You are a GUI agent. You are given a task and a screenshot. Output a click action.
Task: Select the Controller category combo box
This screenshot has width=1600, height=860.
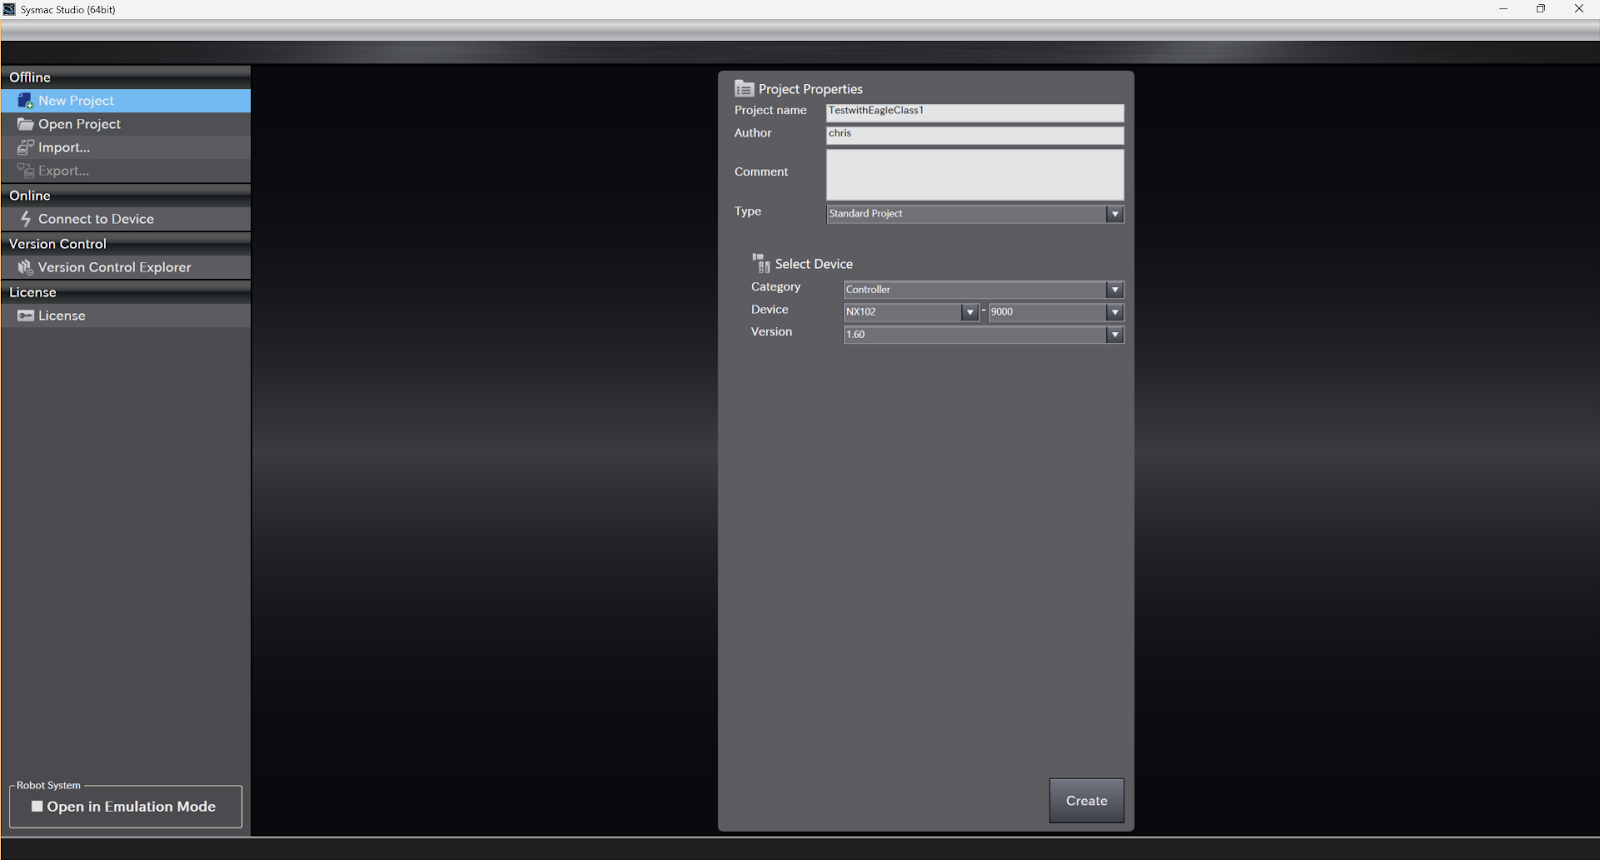click(984, 290)
